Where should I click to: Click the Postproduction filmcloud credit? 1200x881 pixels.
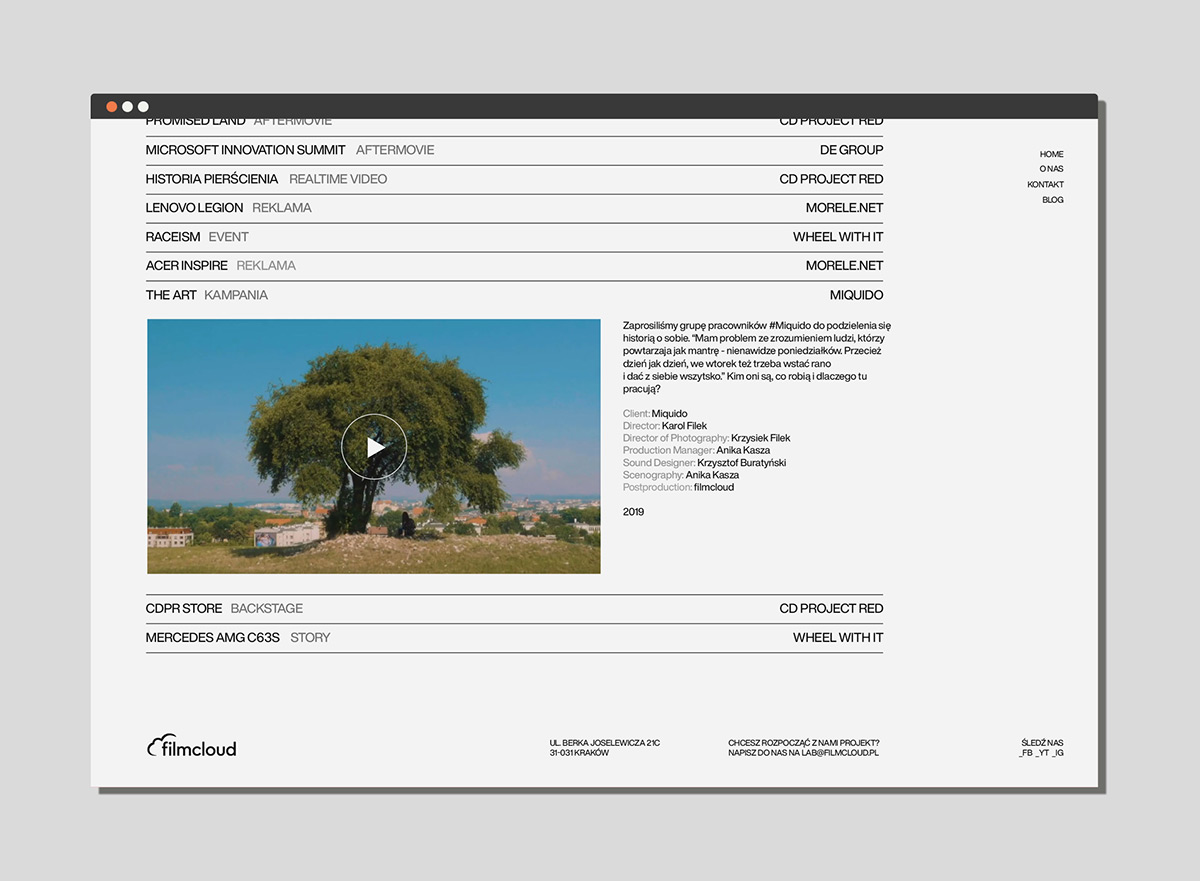tap(678, 487)
